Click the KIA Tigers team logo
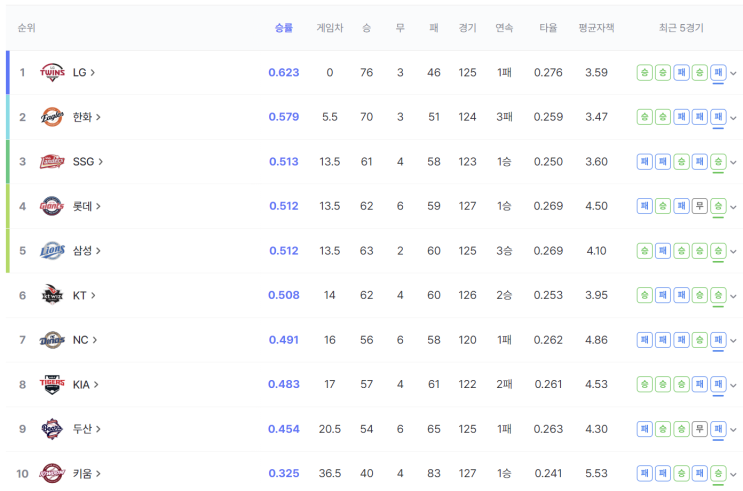This screenshot has width=743, height=491. tap(52, 384)
